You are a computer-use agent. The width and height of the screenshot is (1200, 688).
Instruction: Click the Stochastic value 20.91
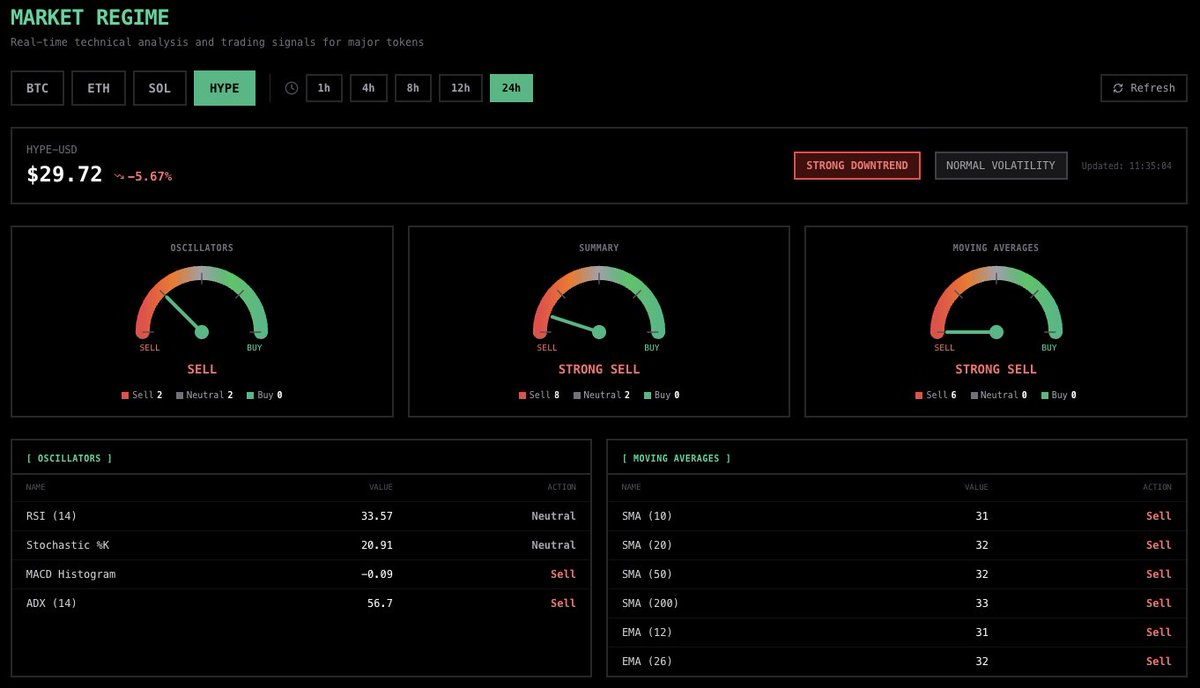click(x=377, y=545)
